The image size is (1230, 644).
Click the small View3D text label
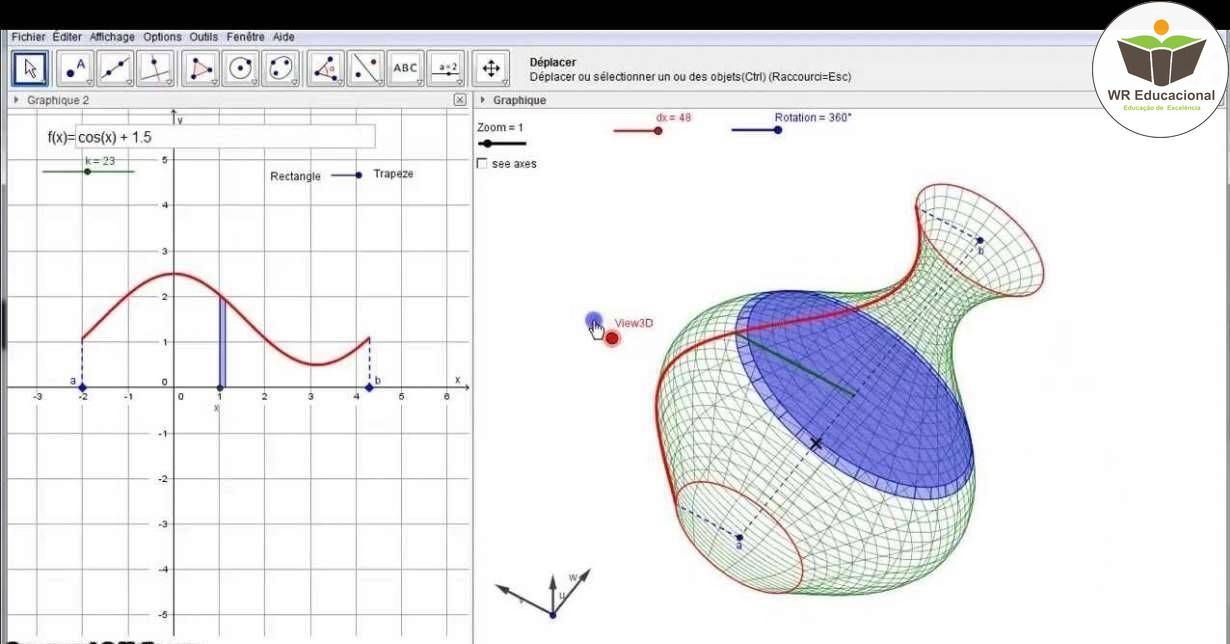[634, 323]
